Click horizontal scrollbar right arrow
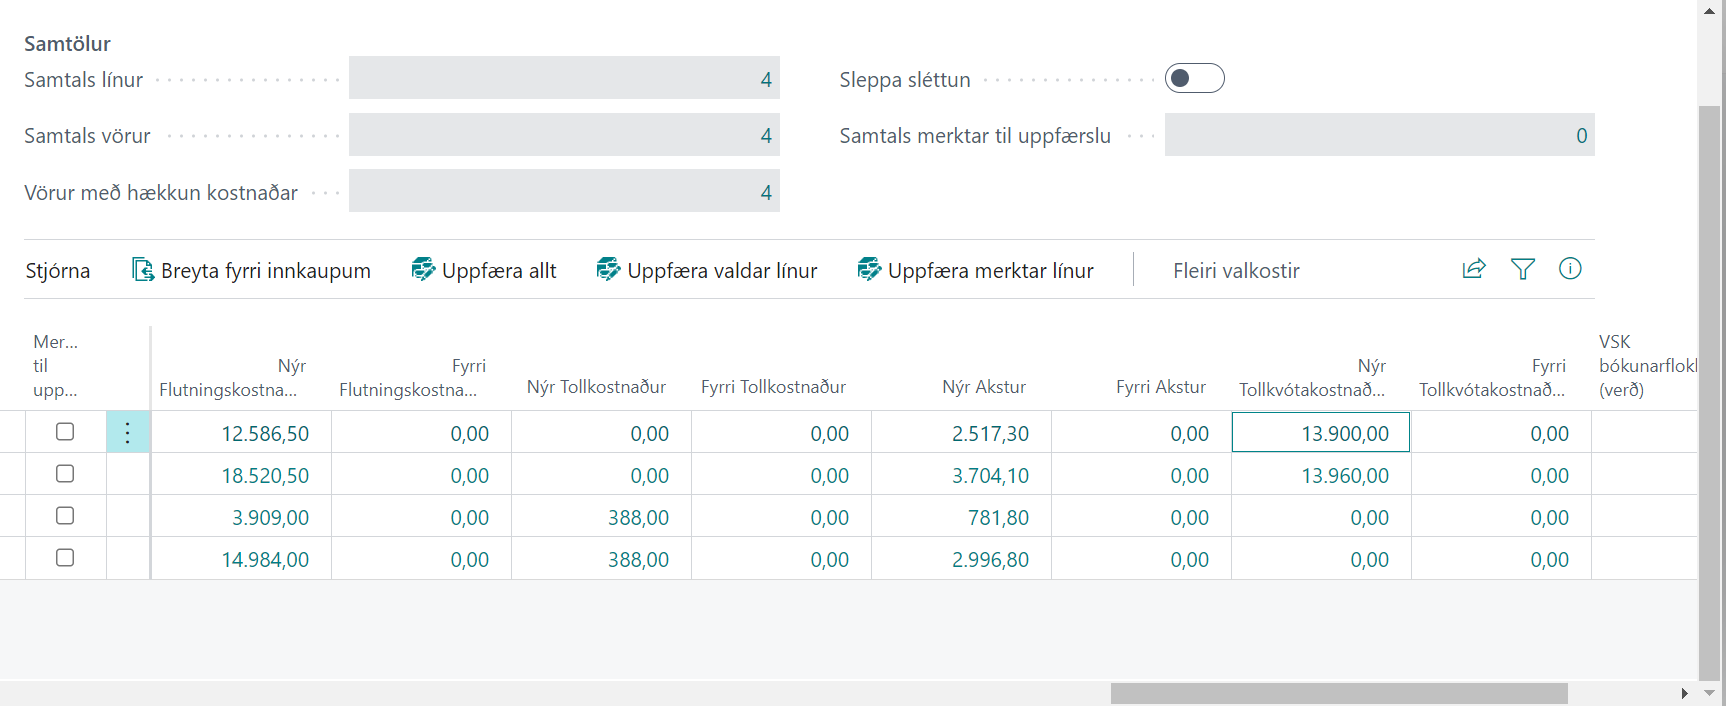The image size is (1726, 706). click(1684, 694)
